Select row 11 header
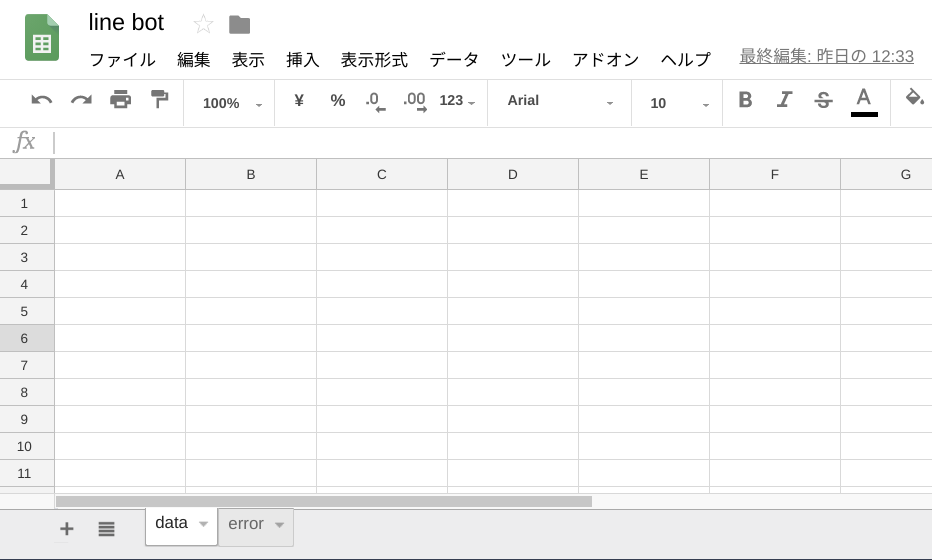The image size is (932, 560). click(x=27, y=473)
